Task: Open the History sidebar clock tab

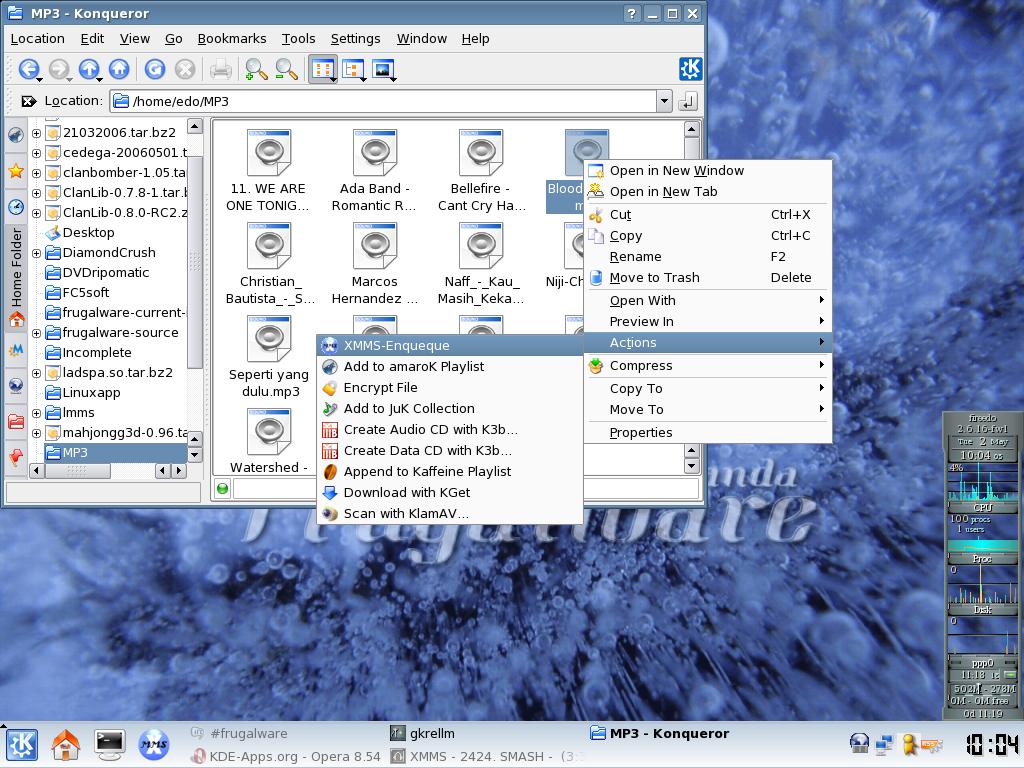Action: 16,207
